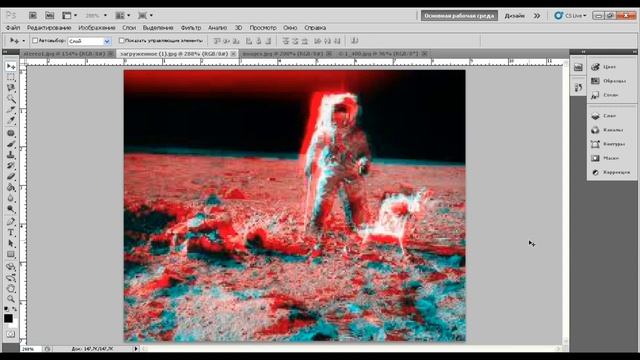Reset to default foreground and background colors
The image size is (640, 360).
tap(6, 309)
